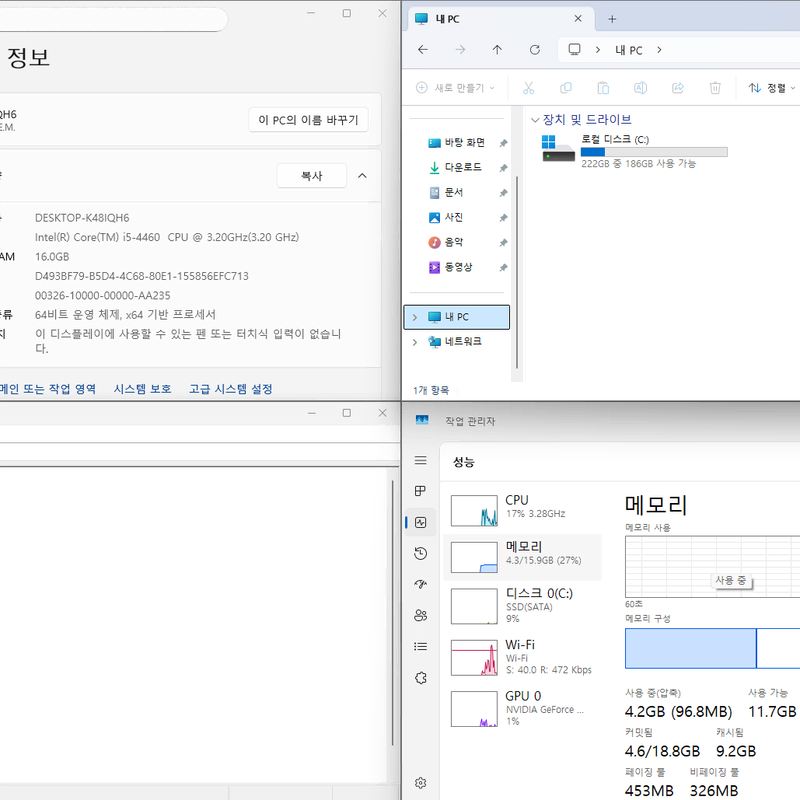Open Details list icon in Task Manager
The width and height of the screenshot is (800, 800).
[420, 646]
